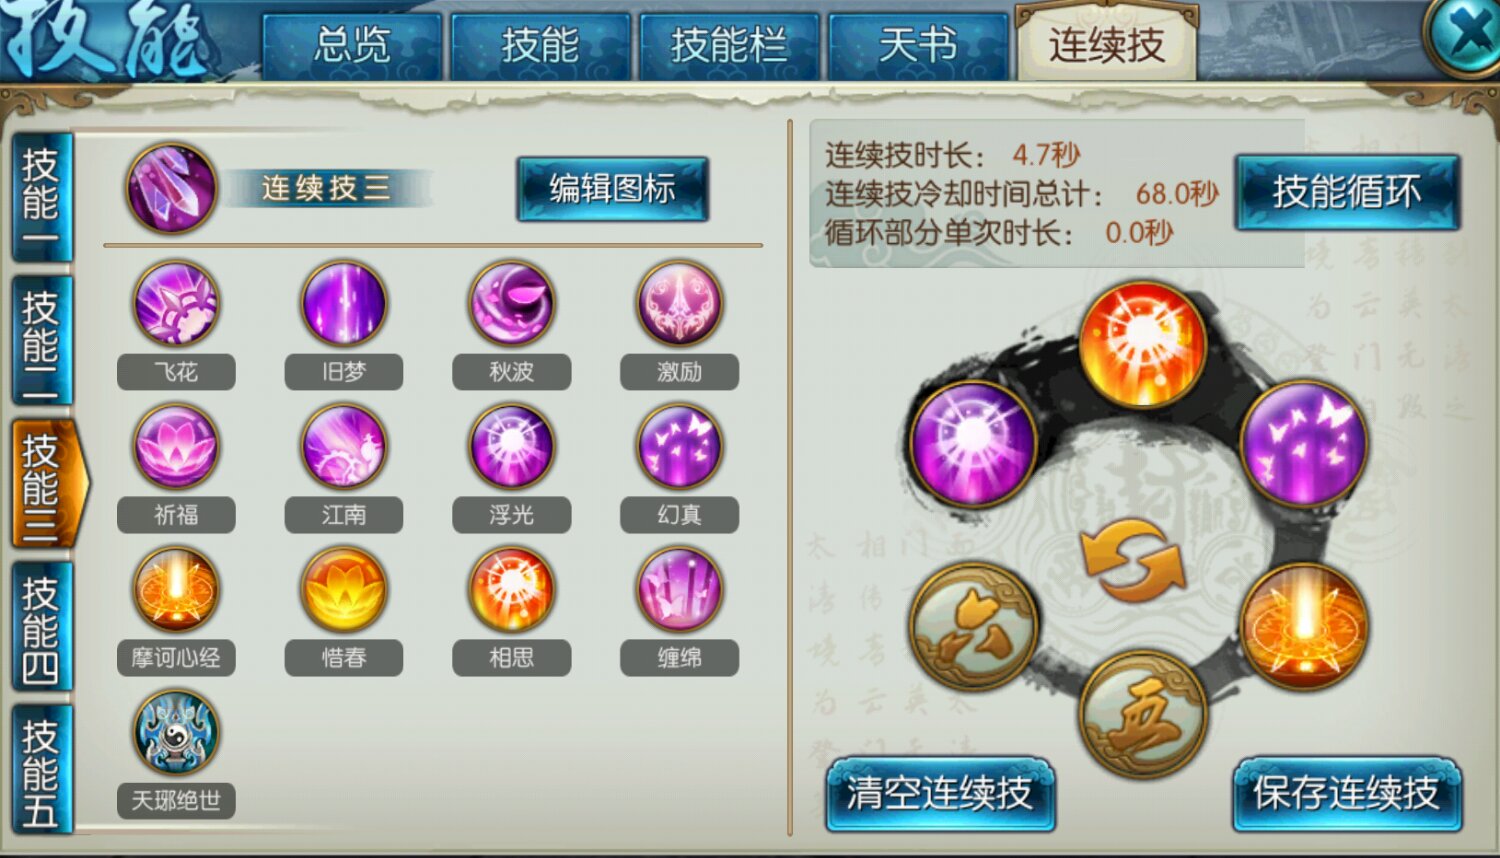Viewport: 1500px width, 858px height.
Task: Select the 激励 skill icon
Action: [x=680, y=303]
